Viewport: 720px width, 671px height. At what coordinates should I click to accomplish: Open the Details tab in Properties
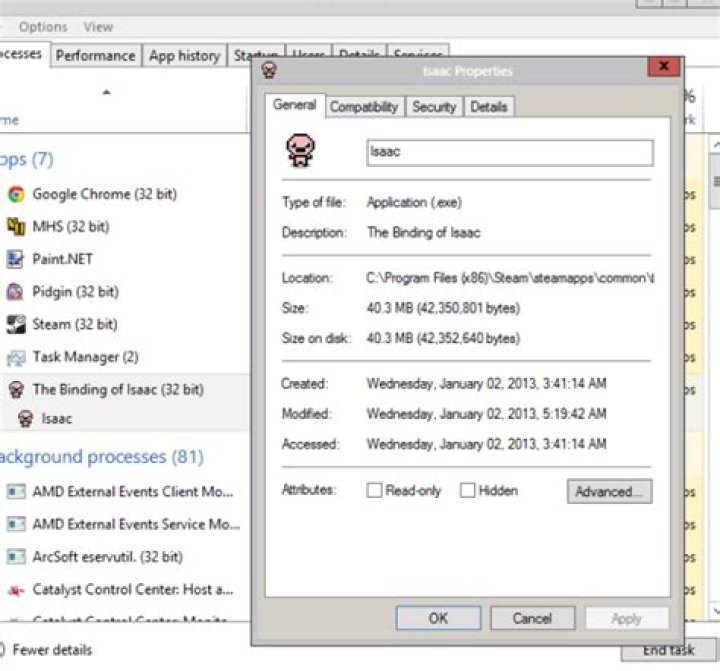point(489,107)
